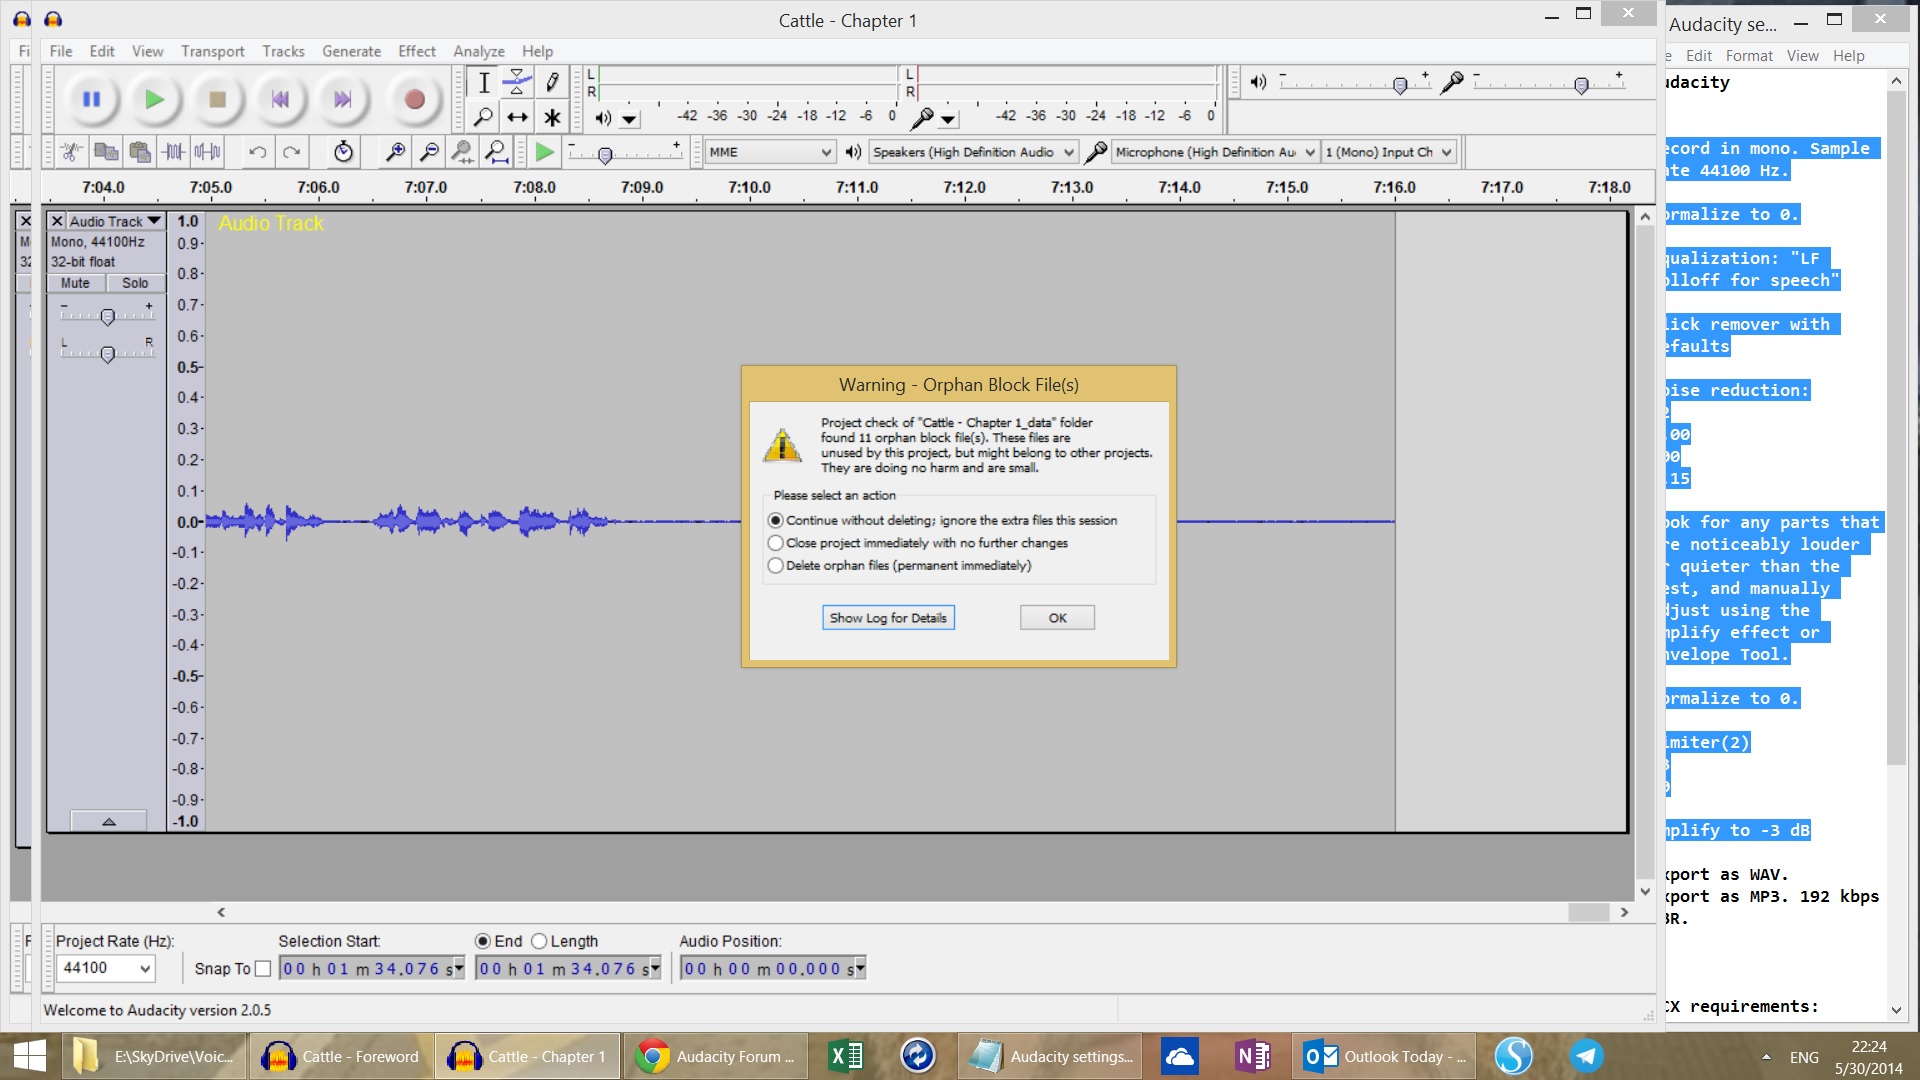Undo the last edit using the toolbar
This screenshot has width=1920, height=1080.
click(258, 152)
